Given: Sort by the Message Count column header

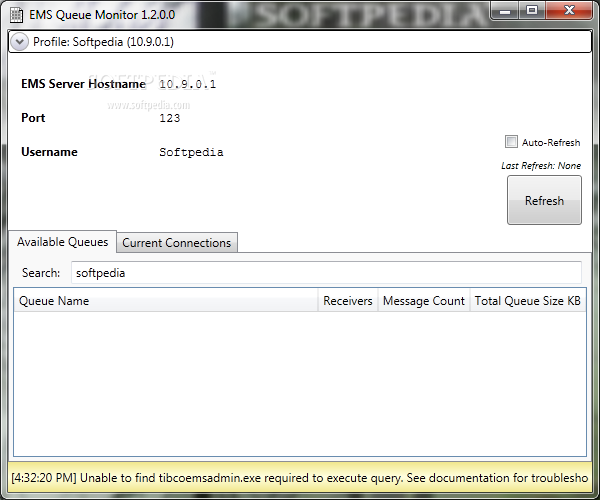Looking at the screenshot, I should click(x=424, y=301).
